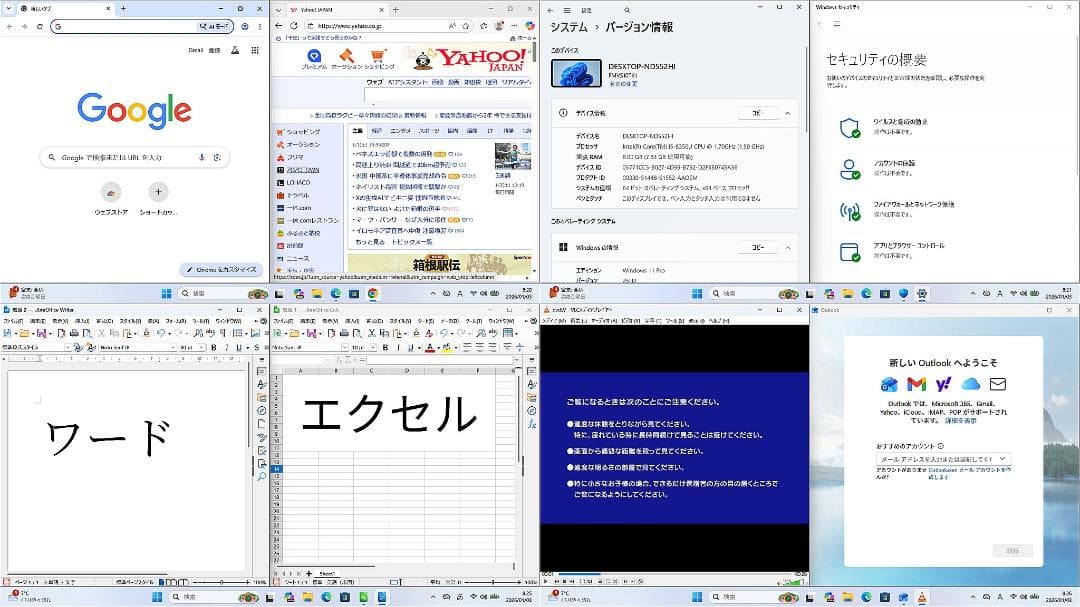The height and width of the screenshot is (607, 1080).
Task: Select the Gmail icon in Outlook welcome screen
Action: (916, 384)
